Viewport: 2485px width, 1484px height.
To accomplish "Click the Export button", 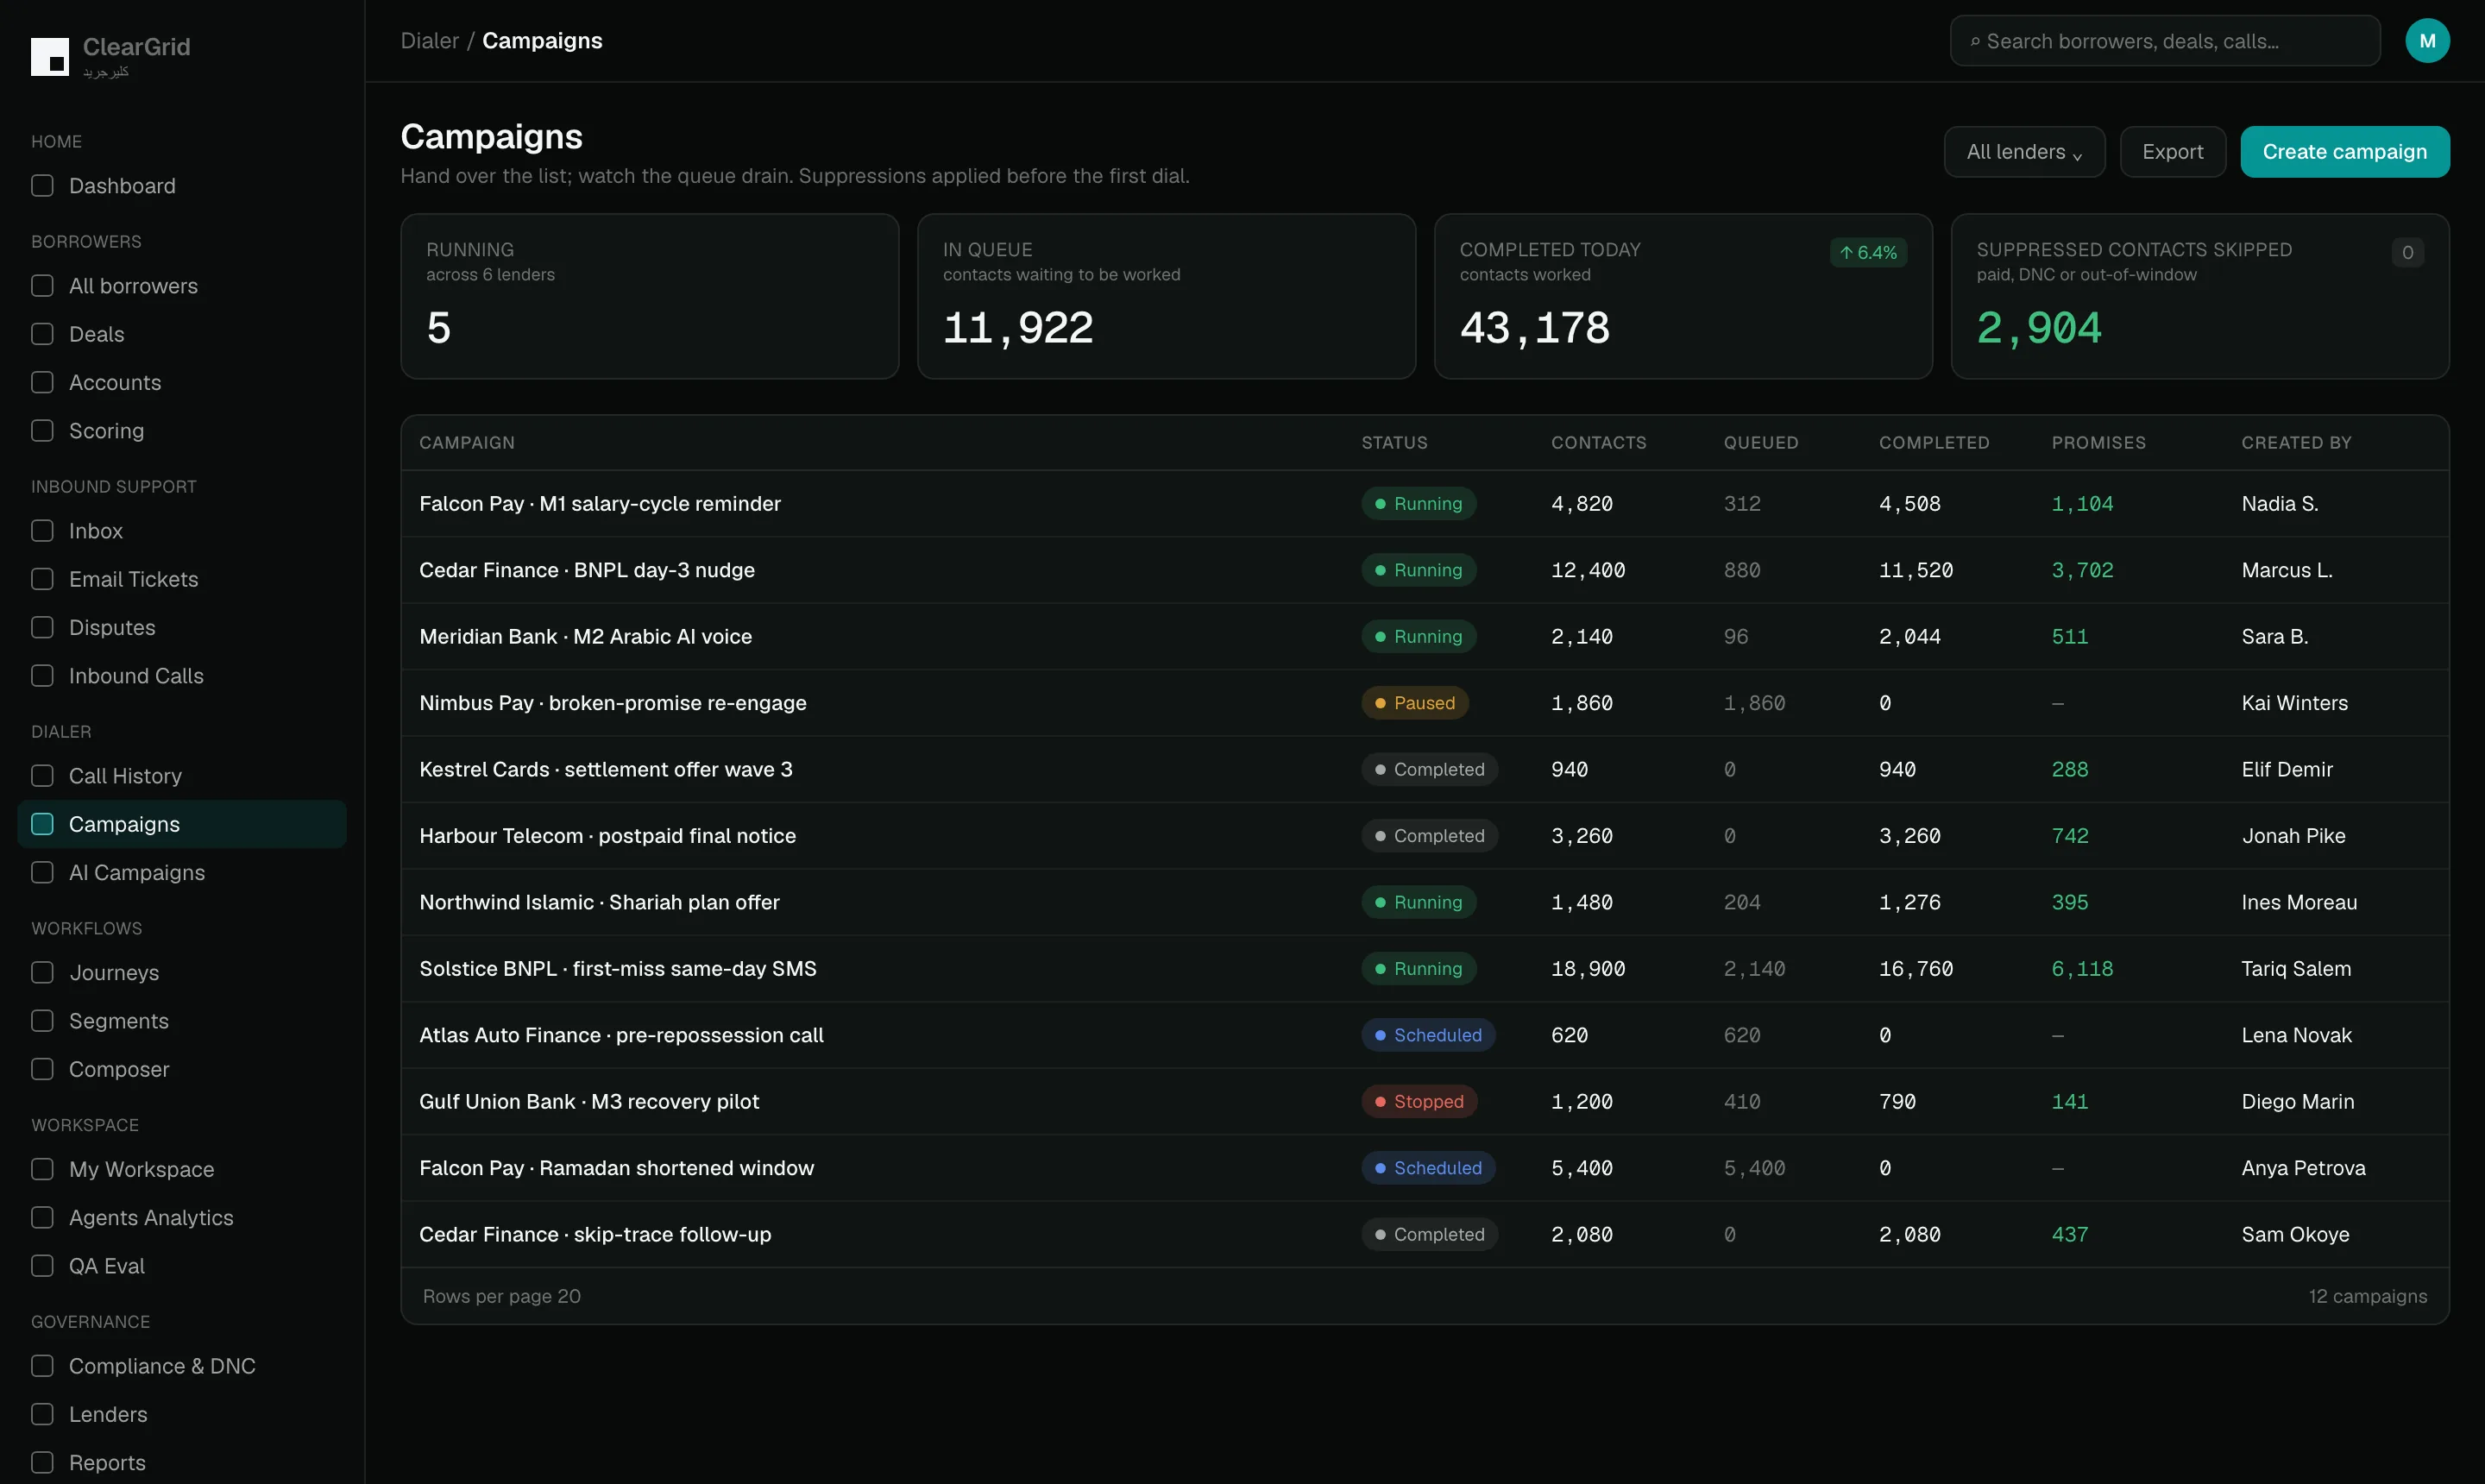I will tap(2172, 152).
